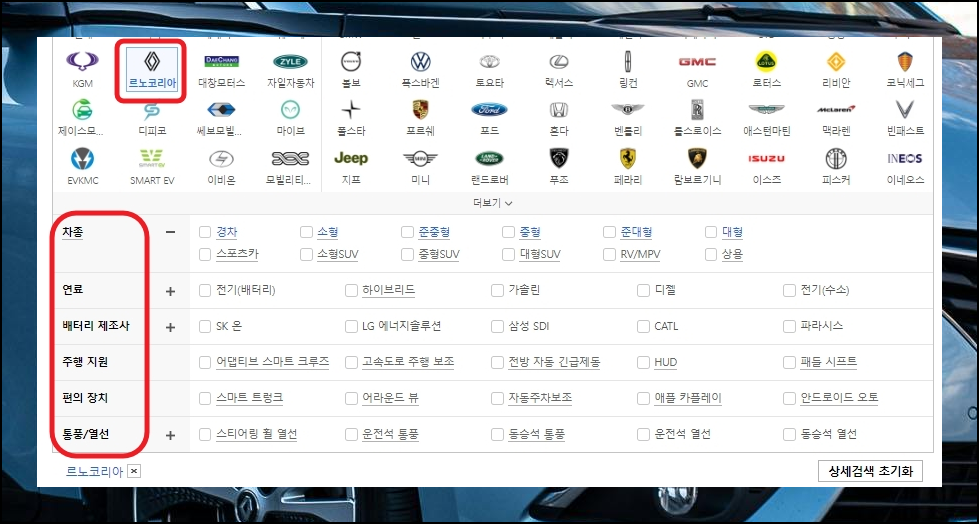The width and height of the screenshot is (979, 524).
Task: Select the GMC brand logo
Action: coord(697,61)
